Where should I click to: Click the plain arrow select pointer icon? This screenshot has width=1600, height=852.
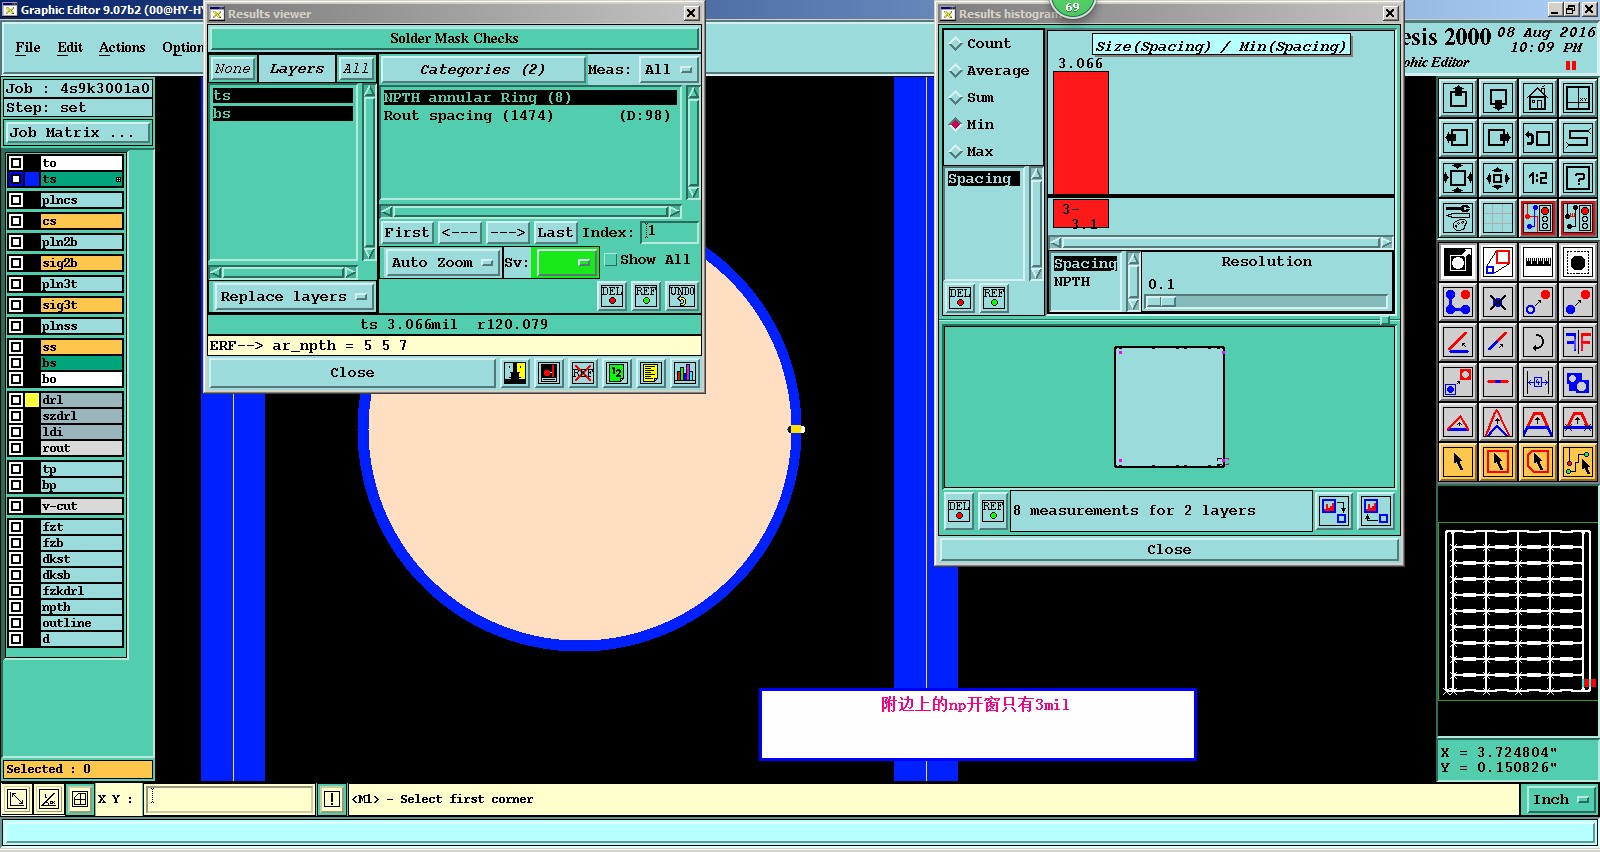(1458, 462)
